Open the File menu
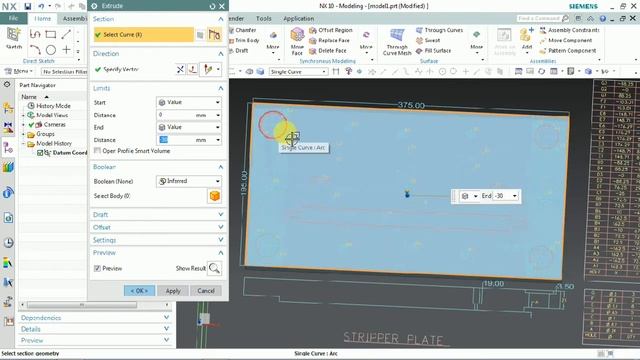640x360 pixels. [13, 18]
